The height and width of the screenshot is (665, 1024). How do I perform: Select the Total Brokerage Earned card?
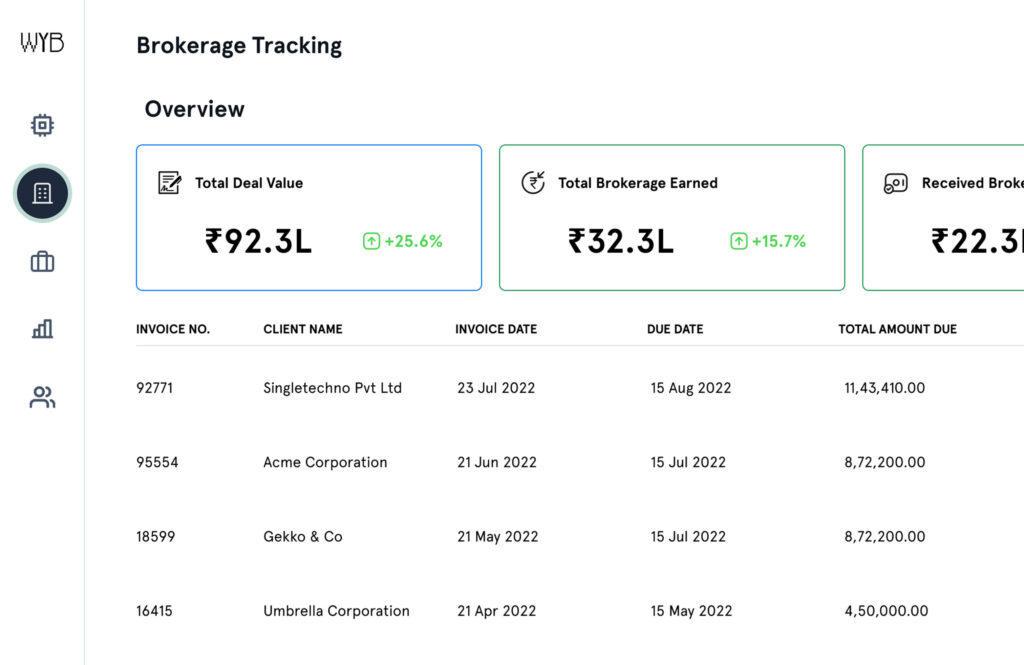(671, 217)
